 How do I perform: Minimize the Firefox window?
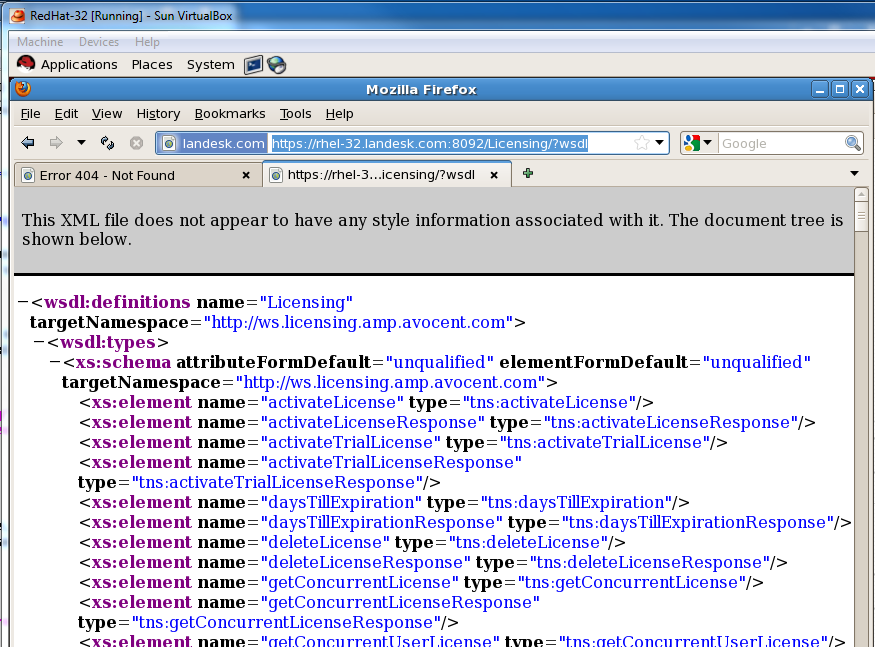point(820,89)
